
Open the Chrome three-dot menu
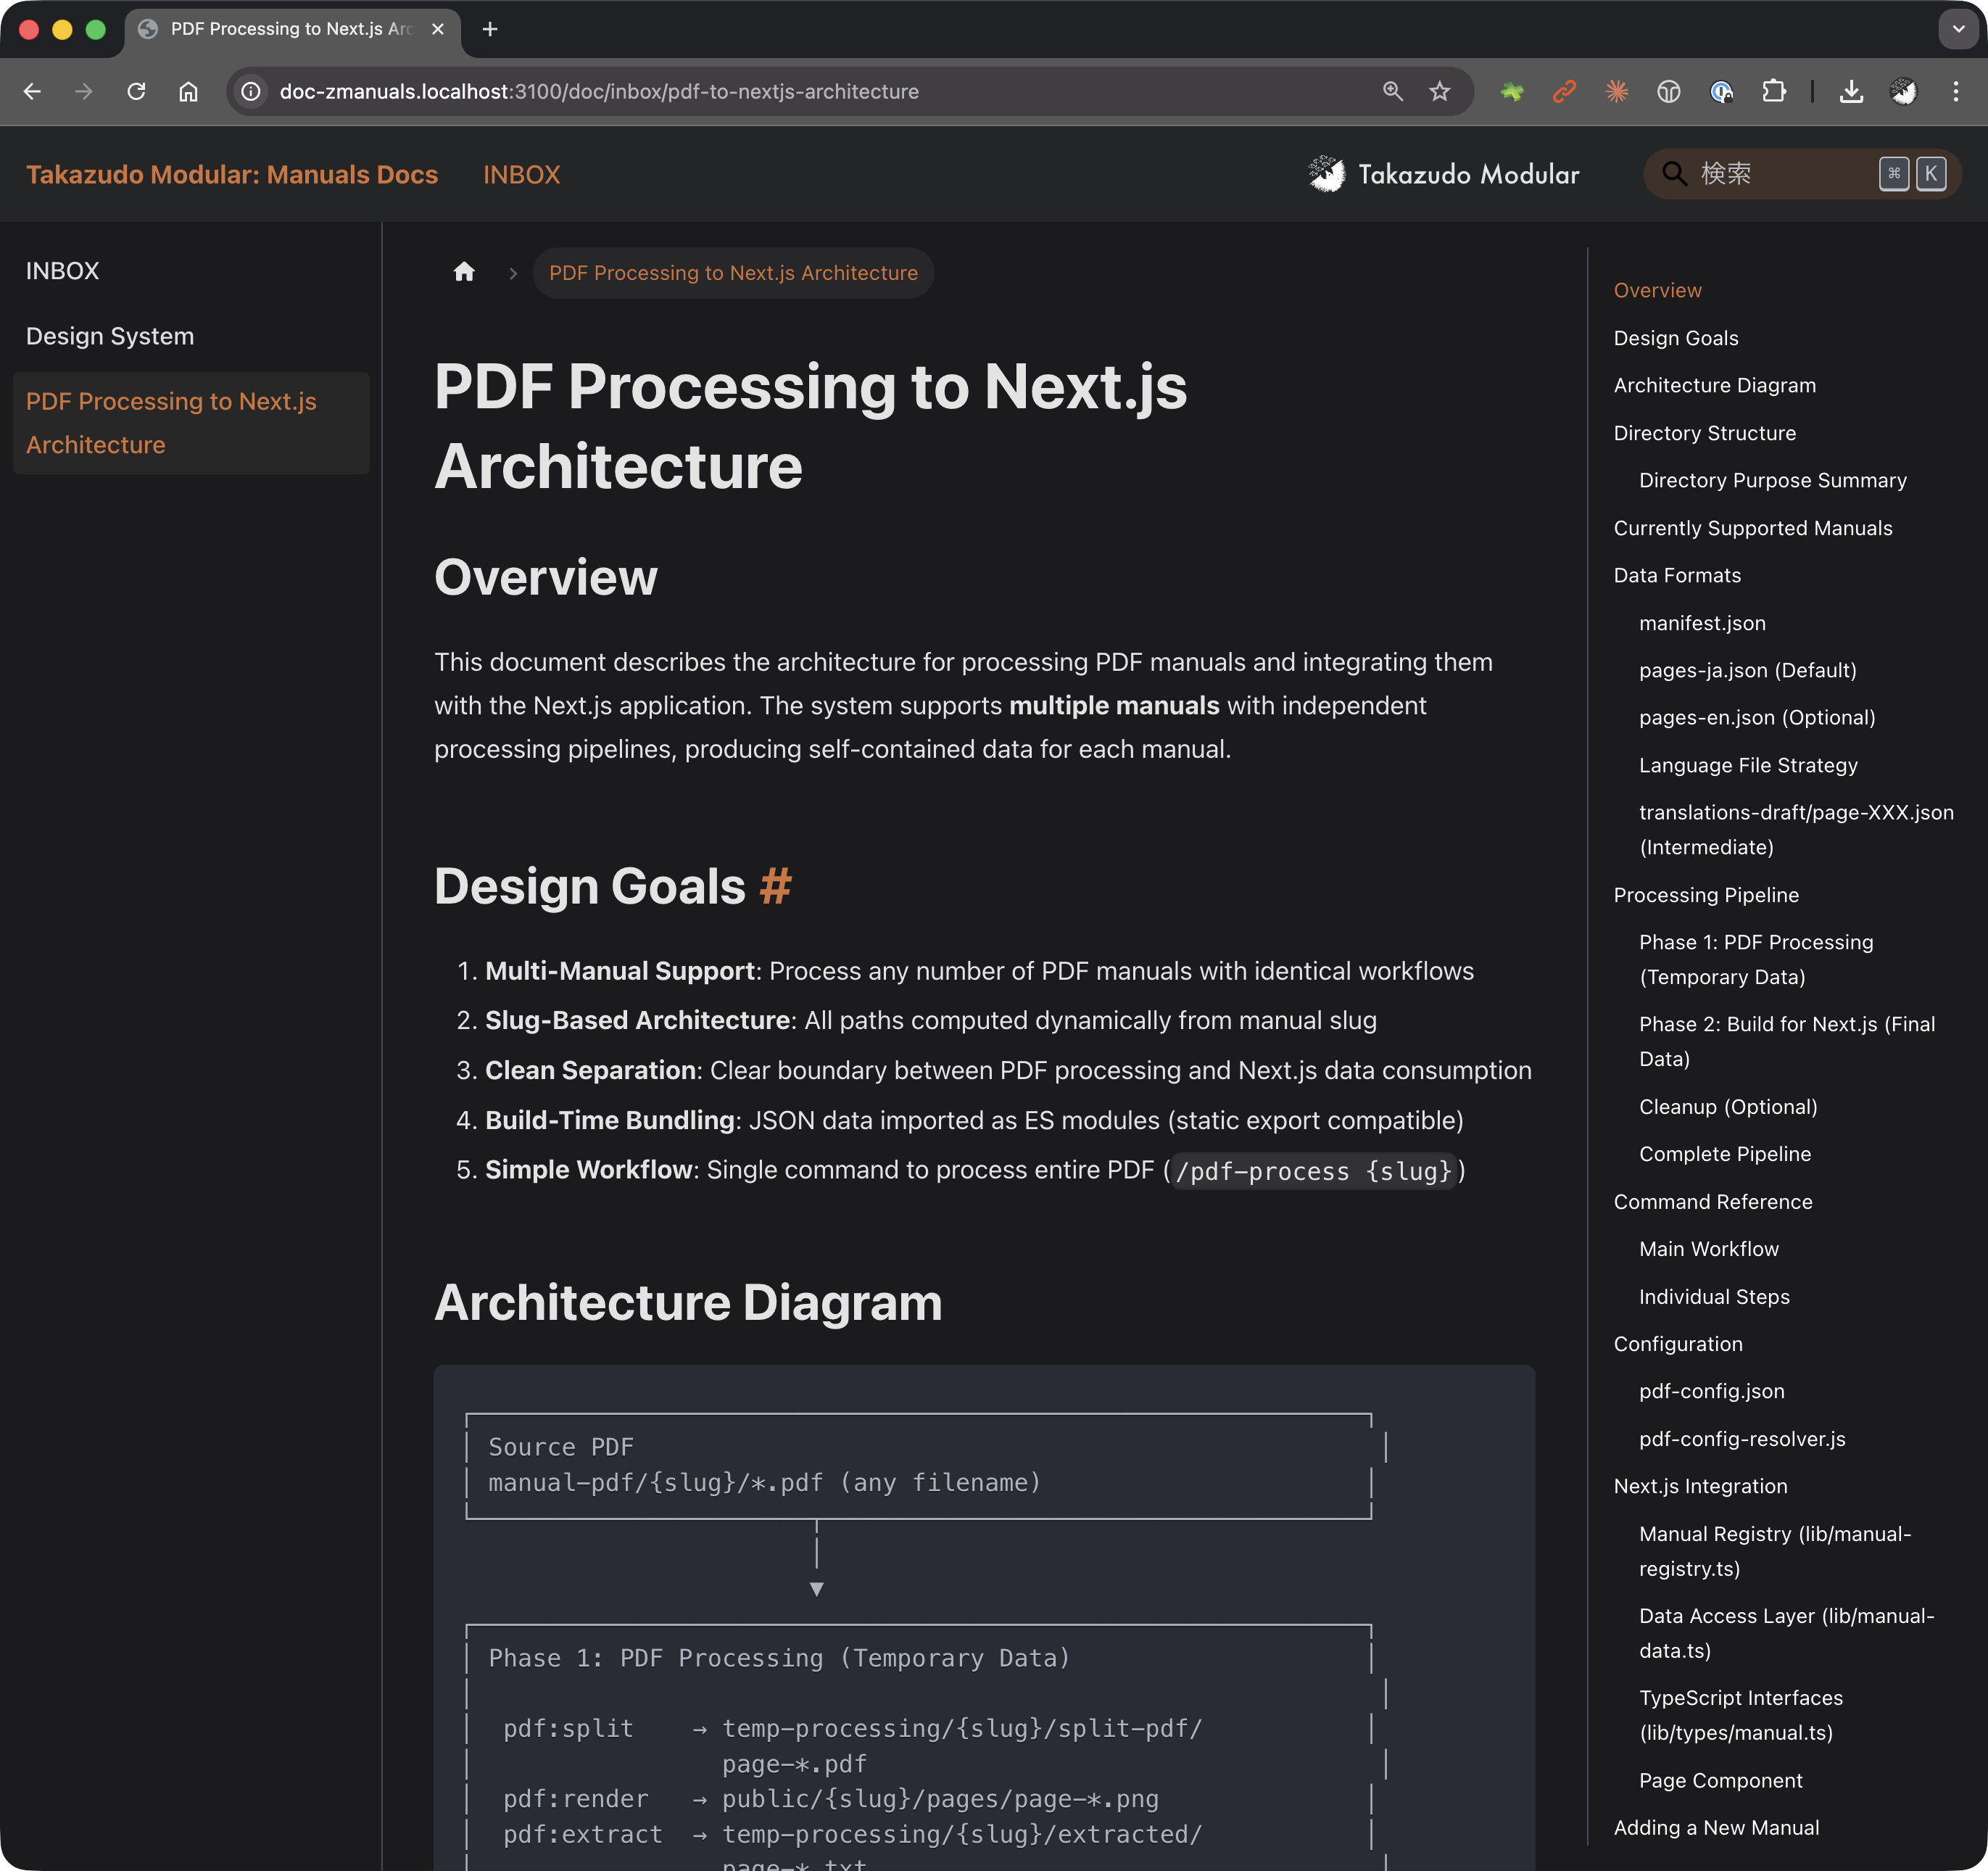[1955, 92]
